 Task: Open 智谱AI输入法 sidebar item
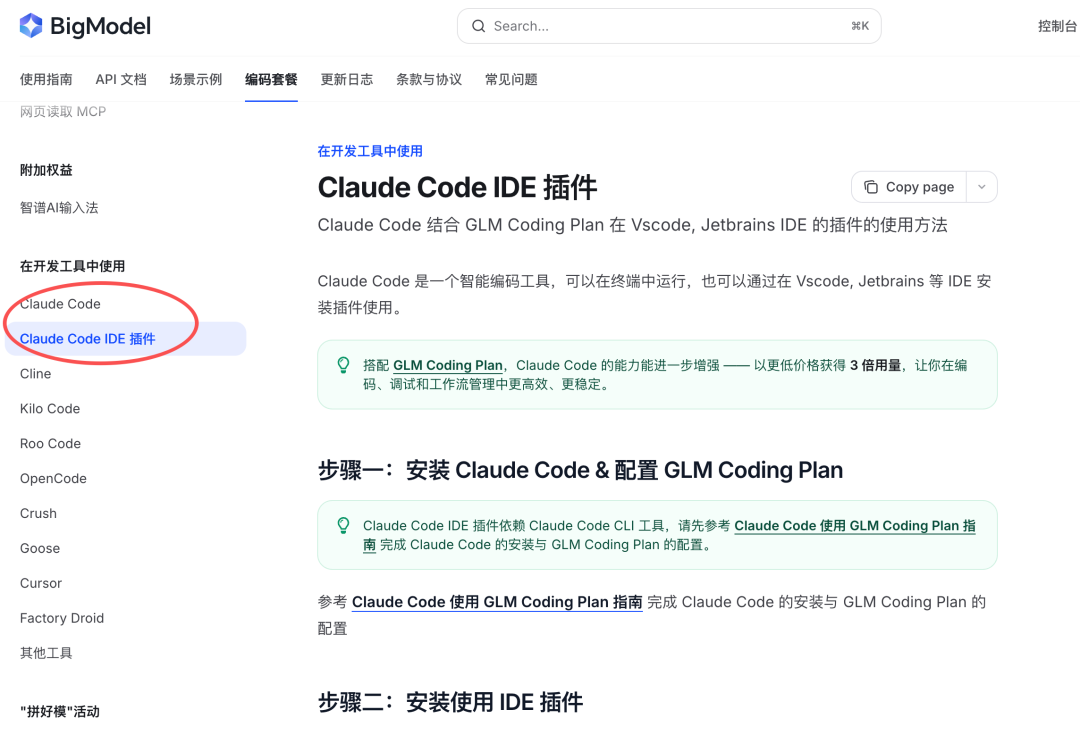click(59, 207)
